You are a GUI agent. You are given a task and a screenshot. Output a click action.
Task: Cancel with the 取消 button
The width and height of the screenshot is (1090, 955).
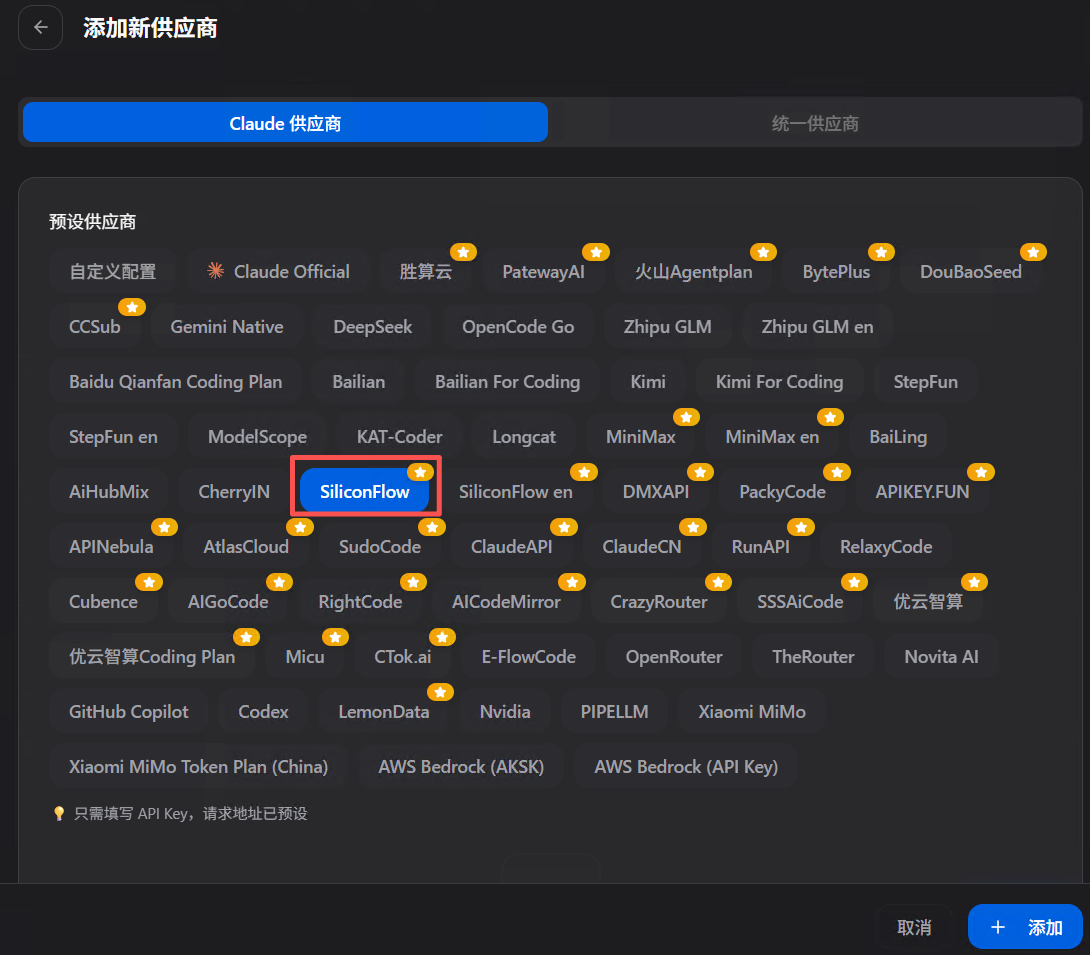(x=913, y=927)
